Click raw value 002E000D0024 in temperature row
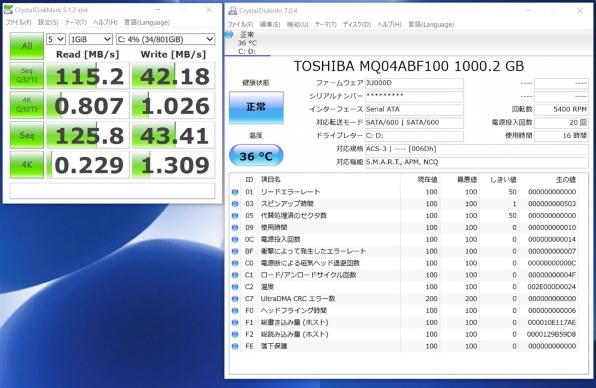Image resolution: width=596 pixels, height=388 pixels. [x=552, y=287]
